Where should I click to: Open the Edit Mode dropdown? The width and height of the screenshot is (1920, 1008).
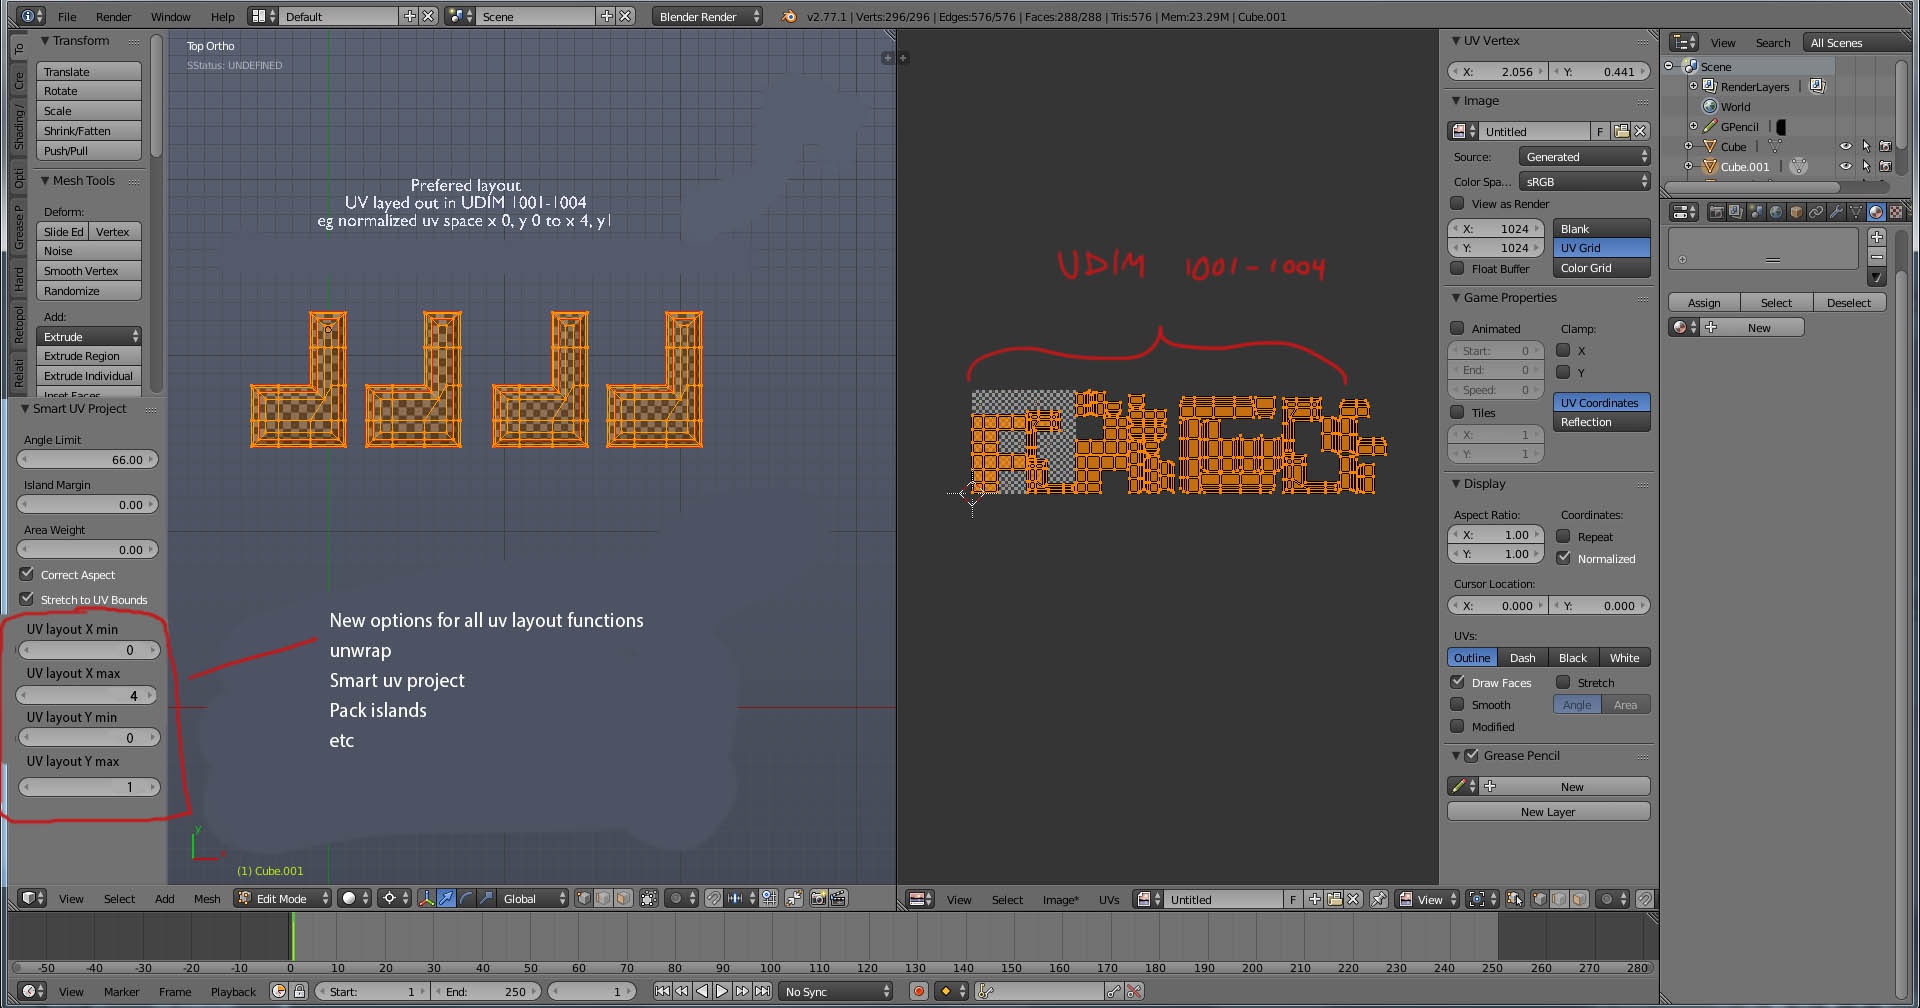[283, 898]
